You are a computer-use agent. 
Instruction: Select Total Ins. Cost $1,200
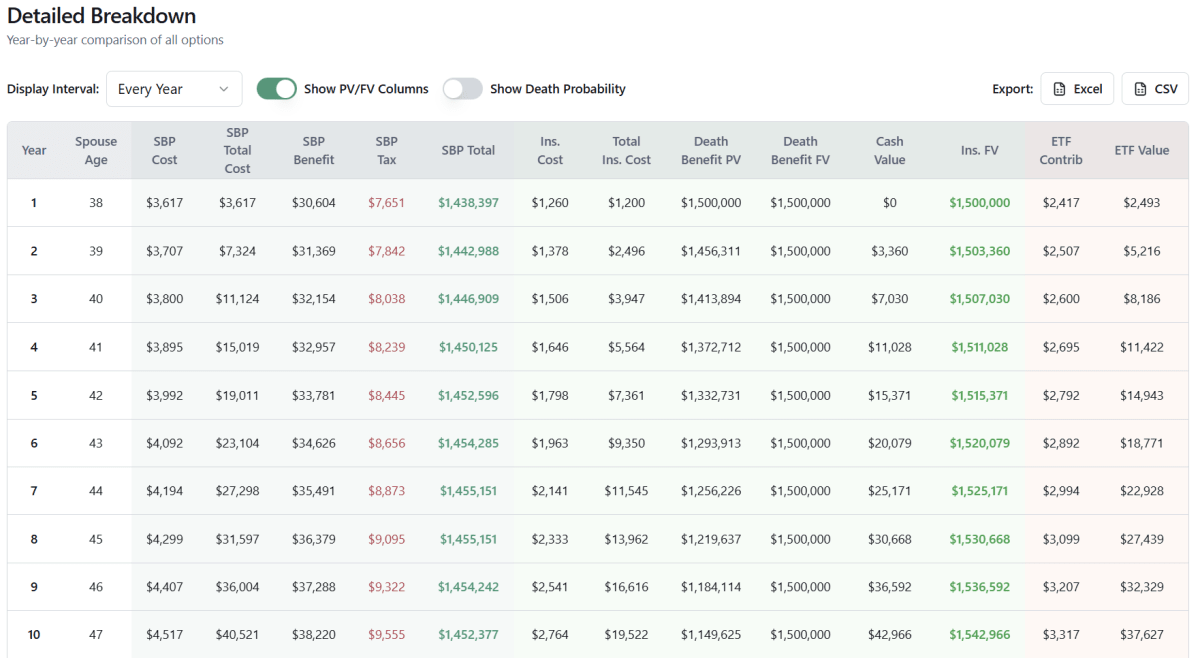[x=627, y=203]
